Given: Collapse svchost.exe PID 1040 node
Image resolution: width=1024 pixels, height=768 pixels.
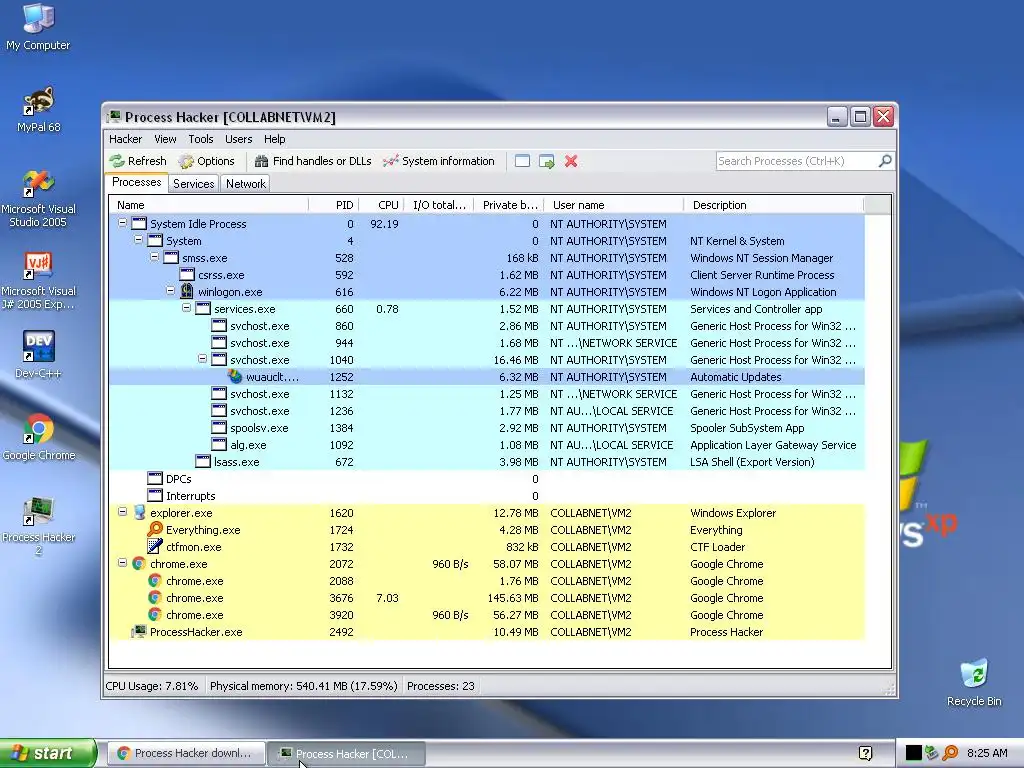Looking at the screenshot, I should (x=202, y=359).
